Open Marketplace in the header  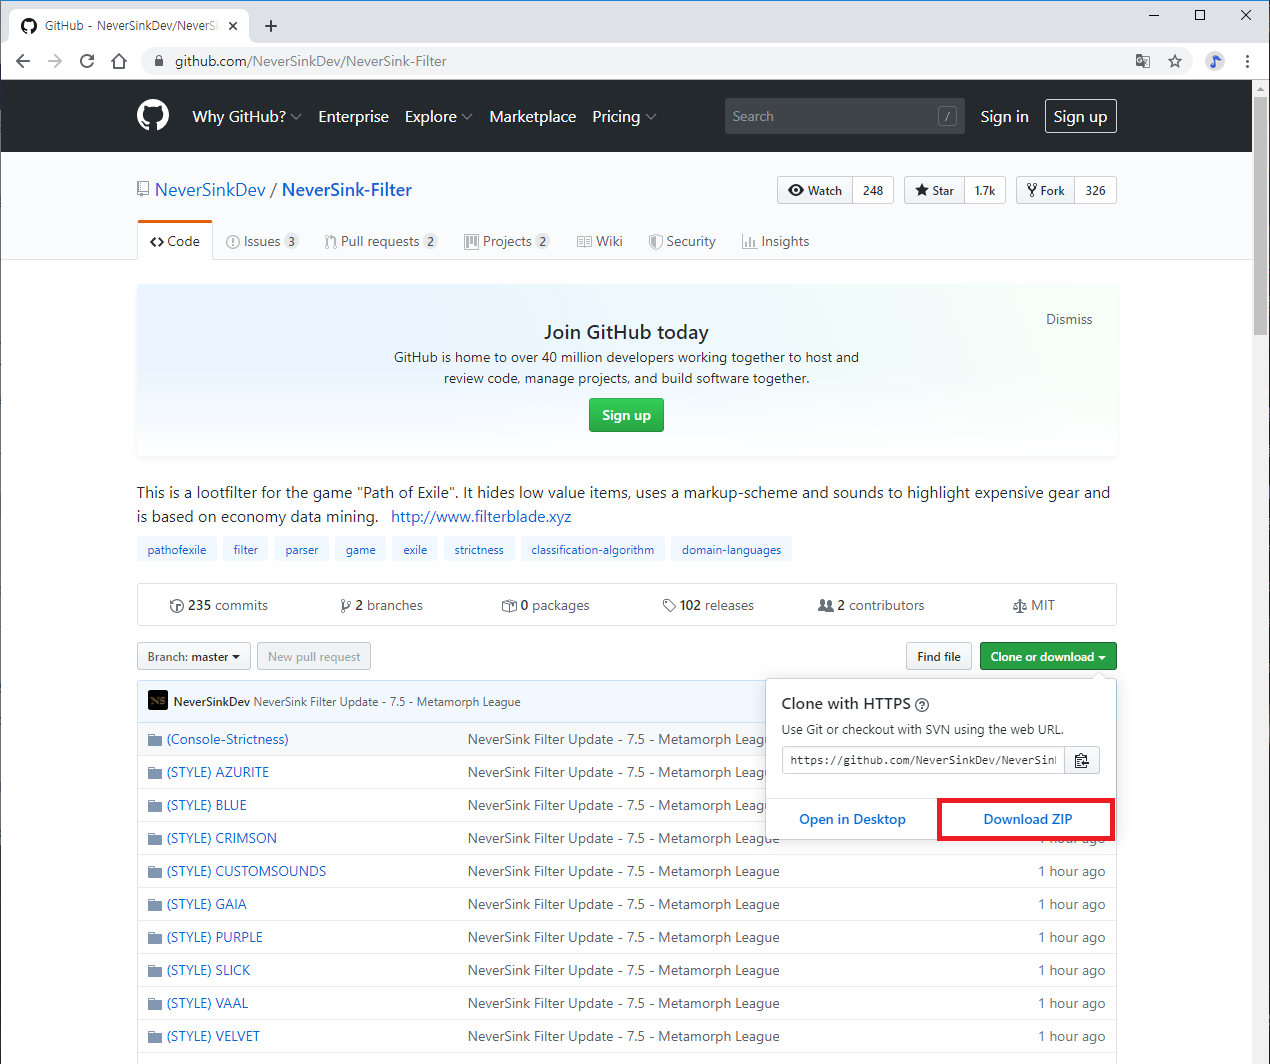click(x=532, y=116)
